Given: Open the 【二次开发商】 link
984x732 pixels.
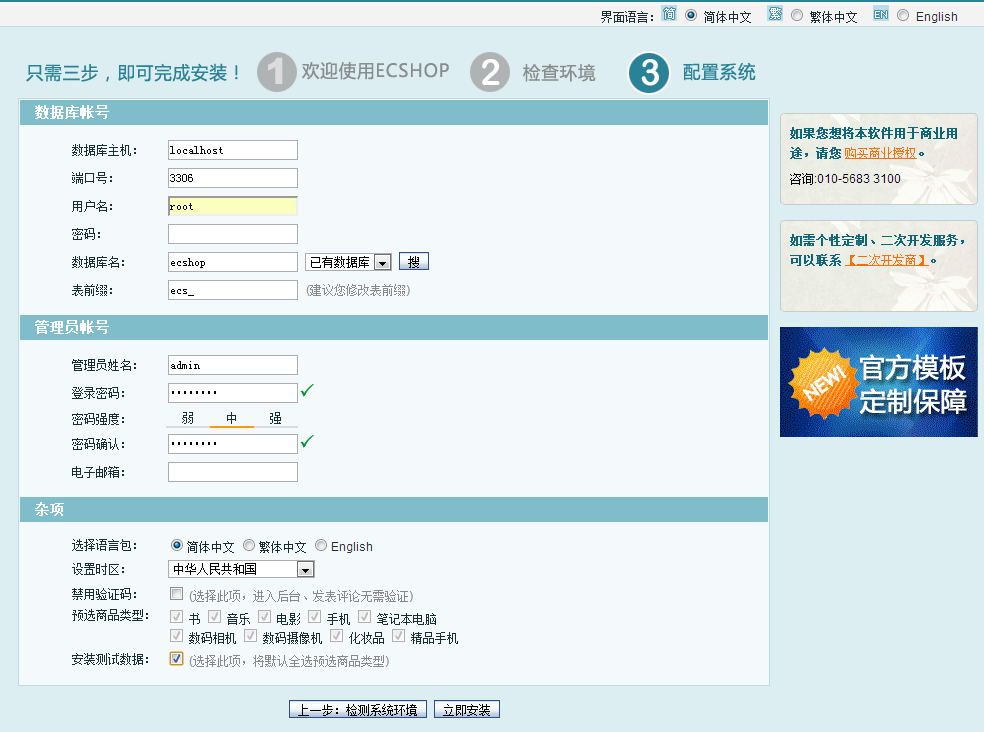Looking at the screenshot, I should tap(887, 260).
